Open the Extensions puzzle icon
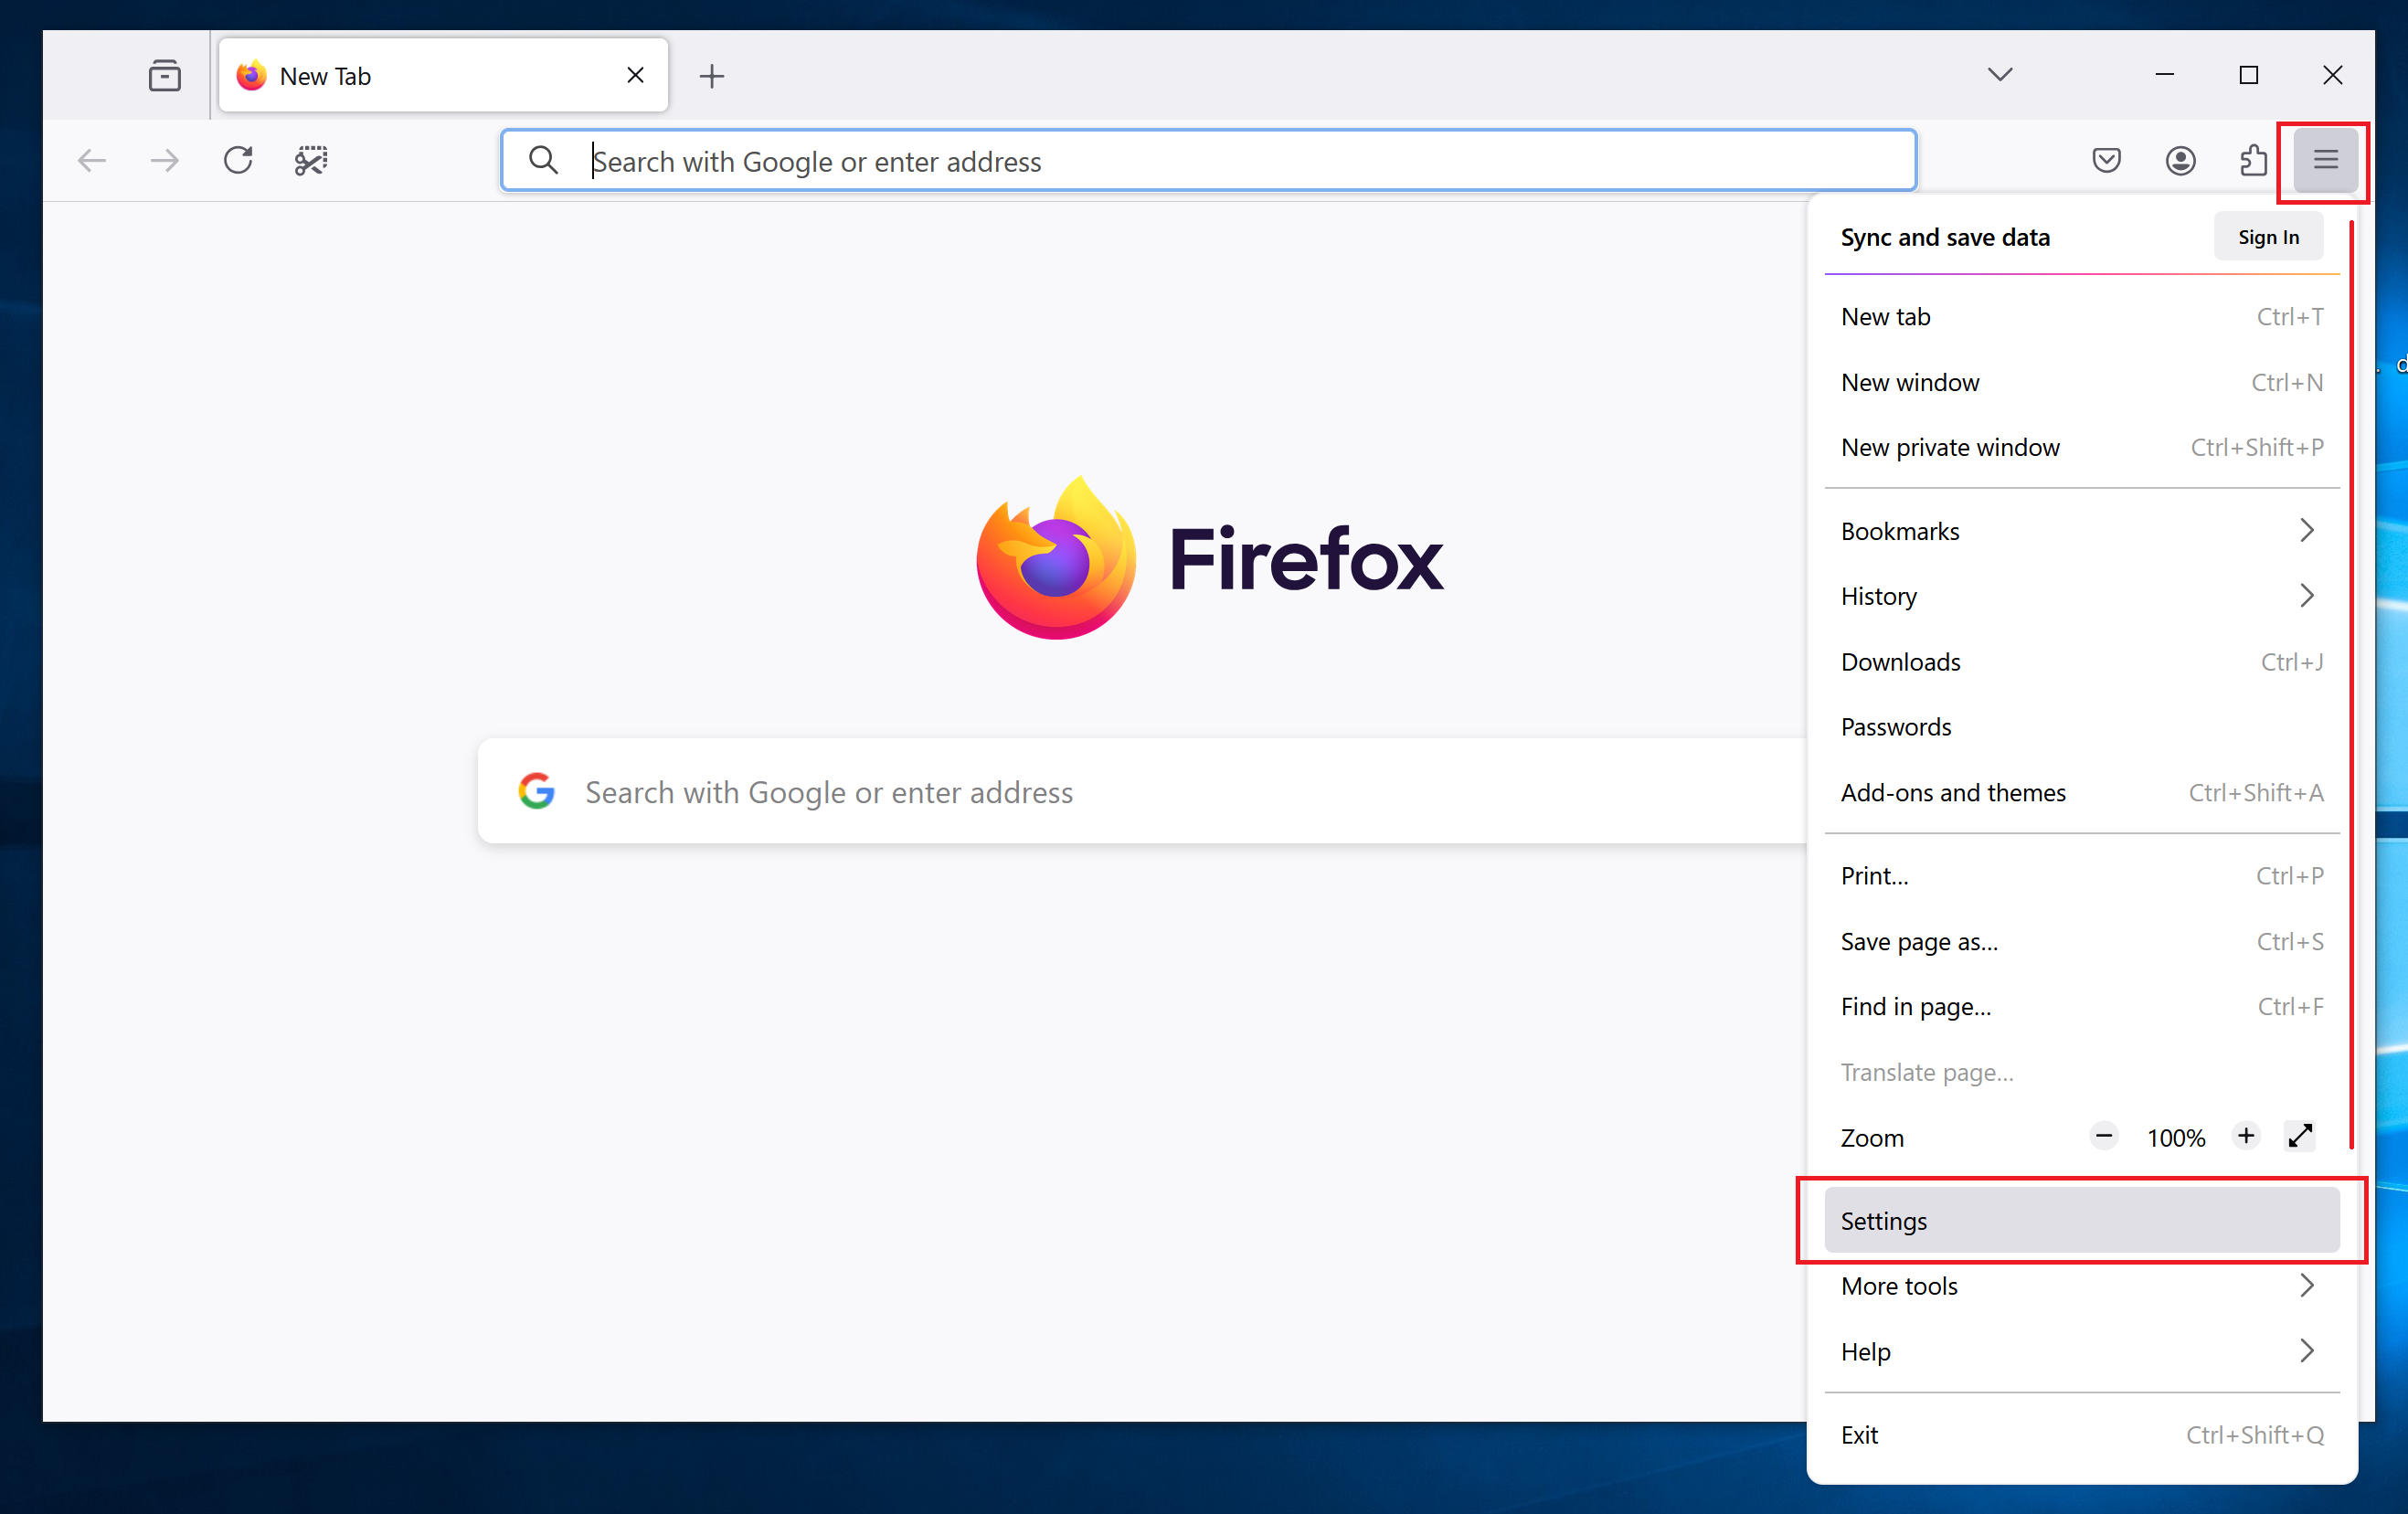Image resolution: width=2408 pixels, height=1514 pixels. click(2253, 160)
